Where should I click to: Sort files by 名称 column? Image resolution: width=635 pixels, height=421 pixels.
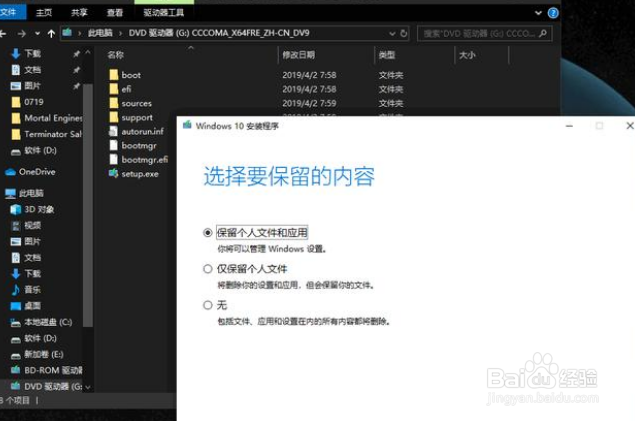115,55
